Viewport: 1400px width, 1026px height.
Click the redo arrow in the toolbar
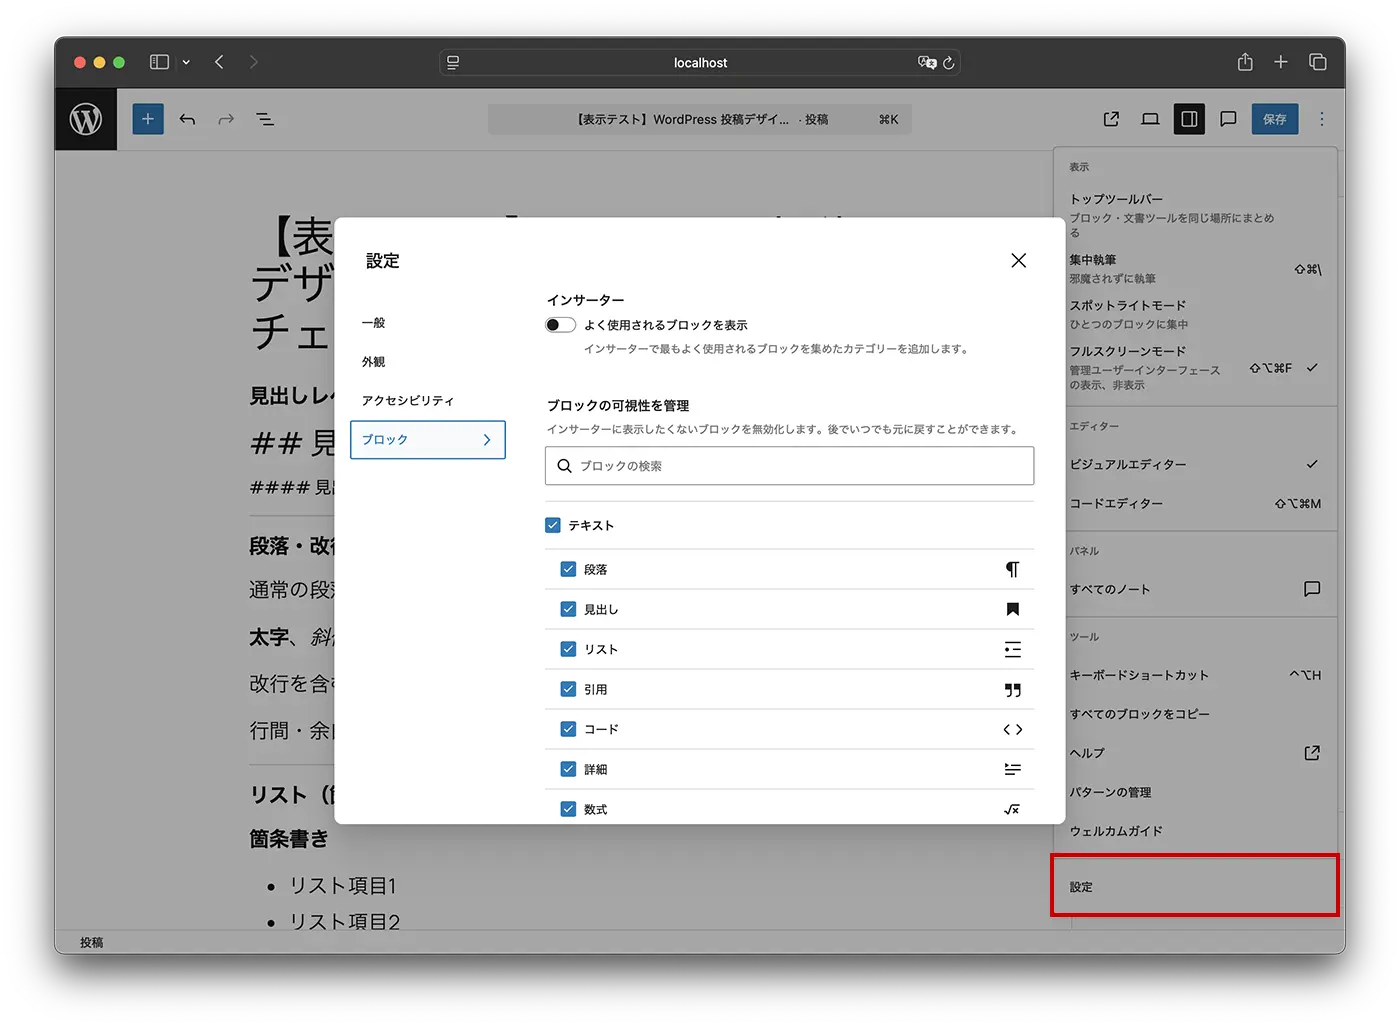(x=225, y=119)
